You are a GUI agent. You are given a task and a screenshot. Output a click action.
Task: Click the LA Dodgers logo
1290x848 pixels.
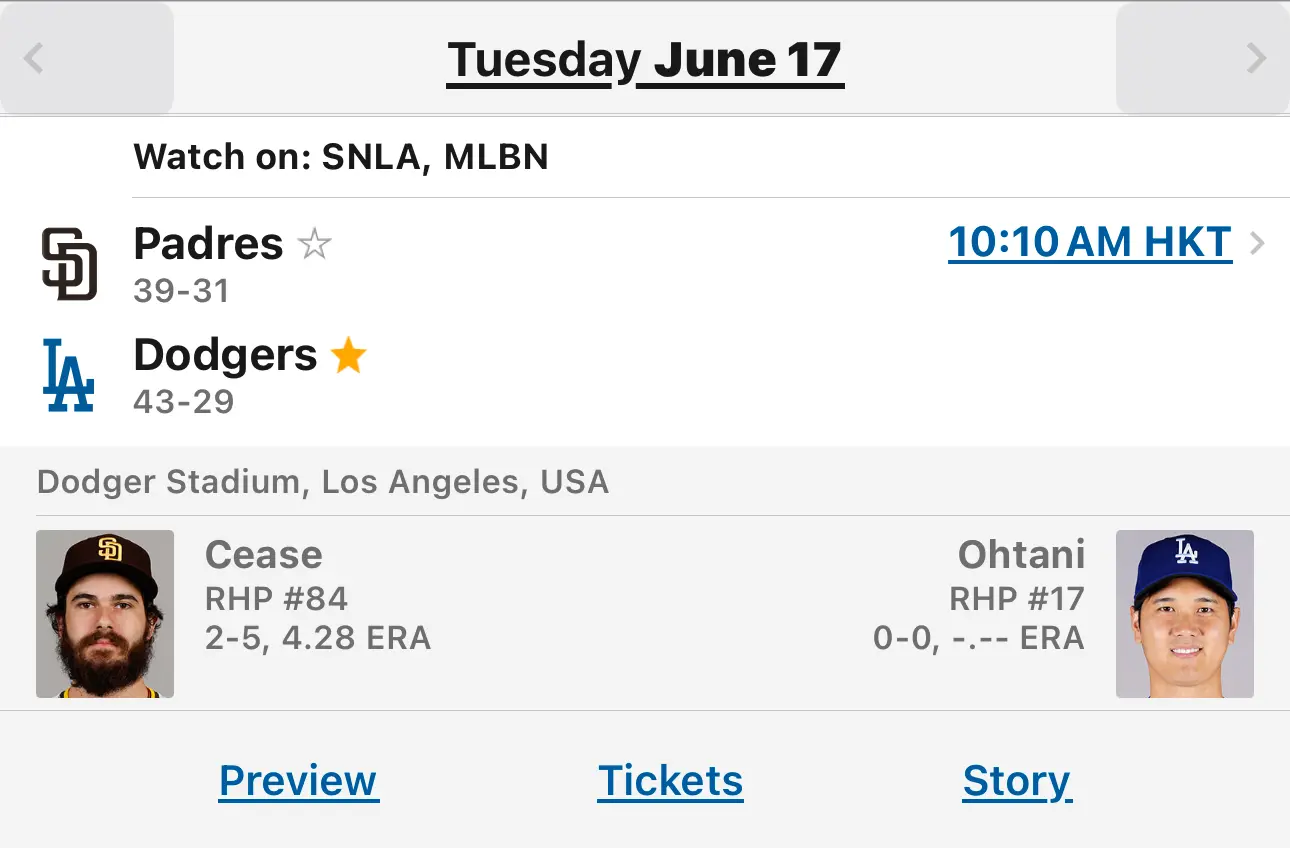point(69,376)
